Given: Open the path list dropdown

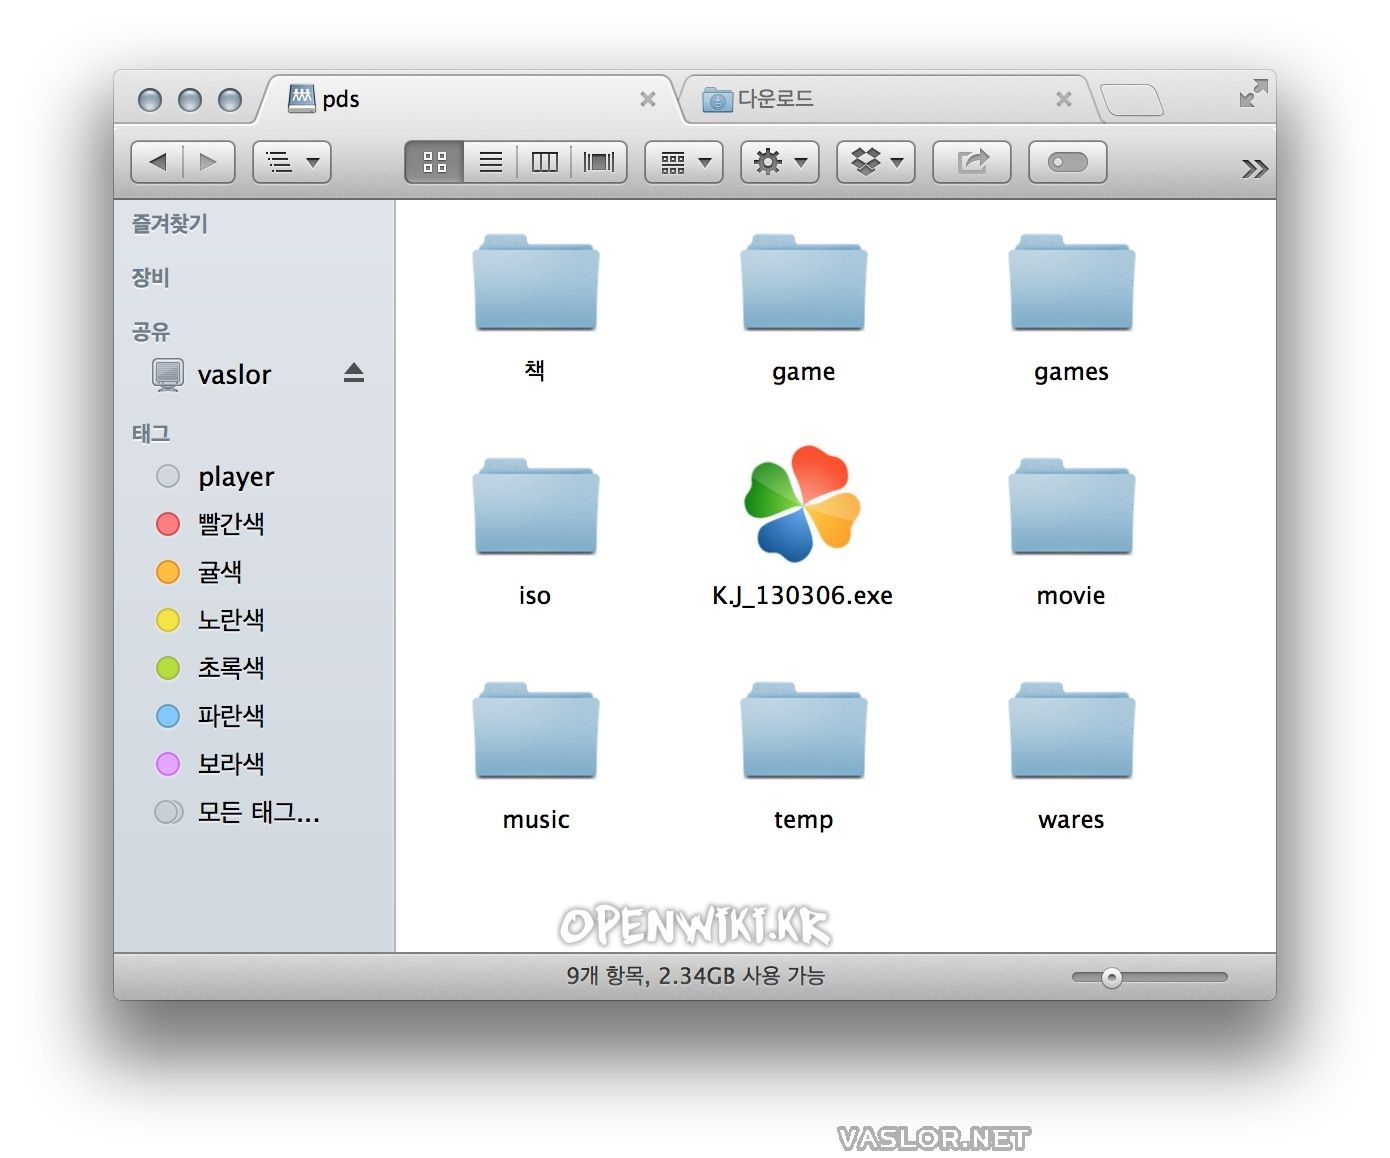Looking at the screenshot, I should [292, 162].
